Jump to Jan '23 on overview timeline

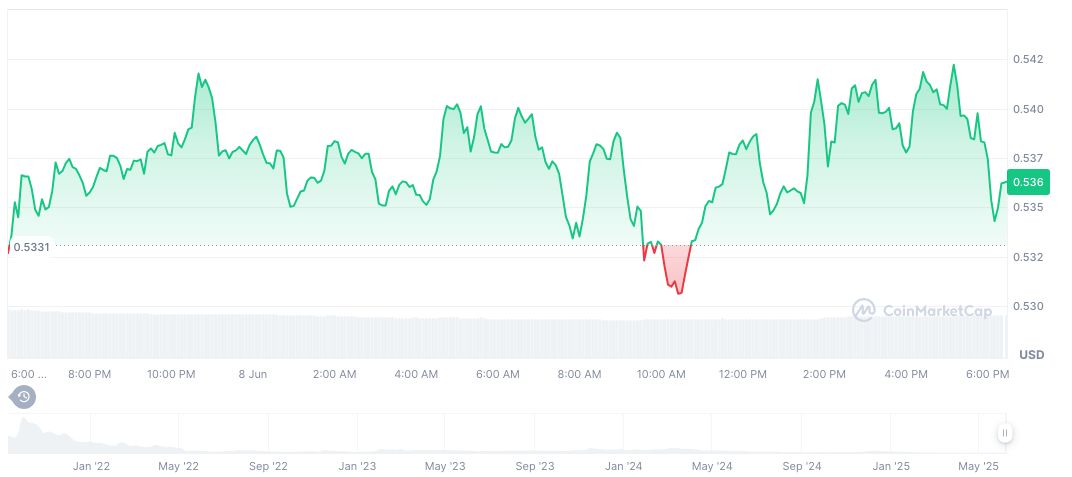click(357, 466)
